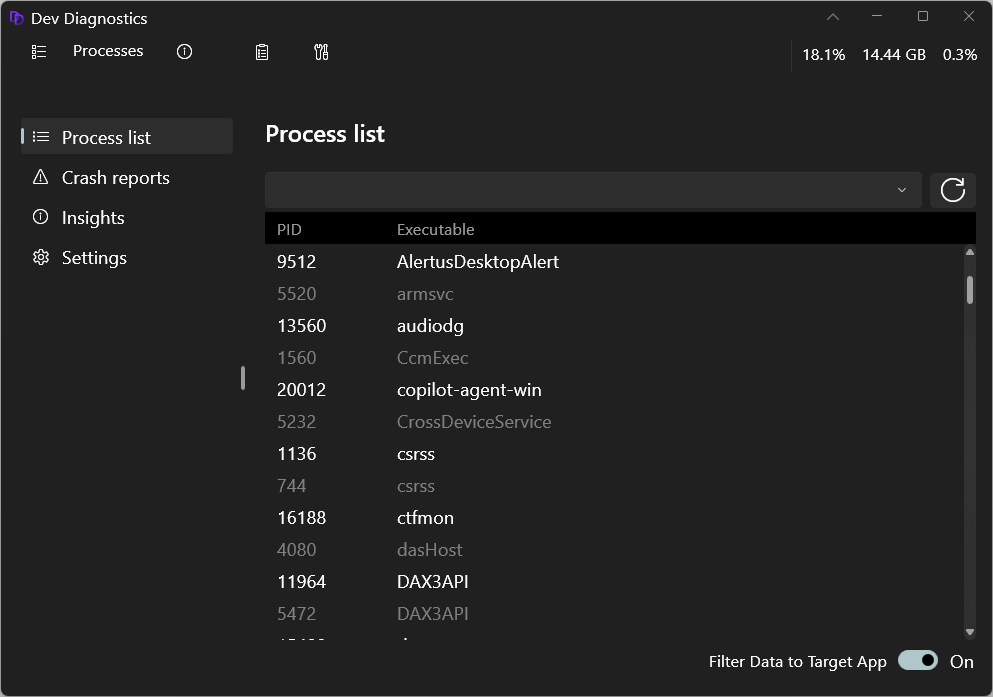This screenshot has height=697, width=993.
Task: Click the gear icon beside Settings
Action: click(41, 258)
